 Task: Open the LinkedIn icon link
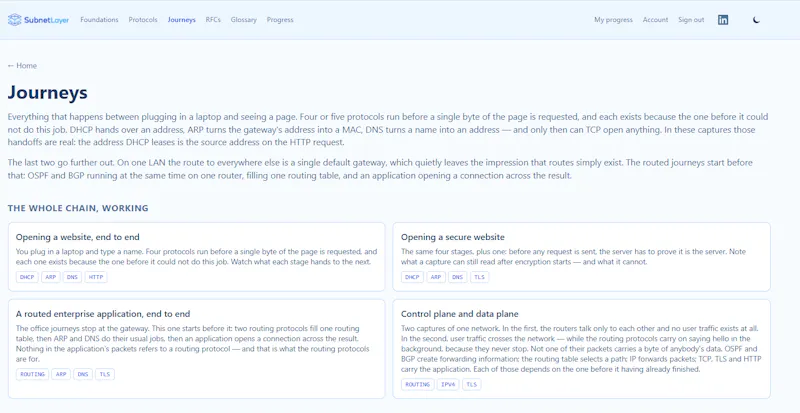pos(723,20)
